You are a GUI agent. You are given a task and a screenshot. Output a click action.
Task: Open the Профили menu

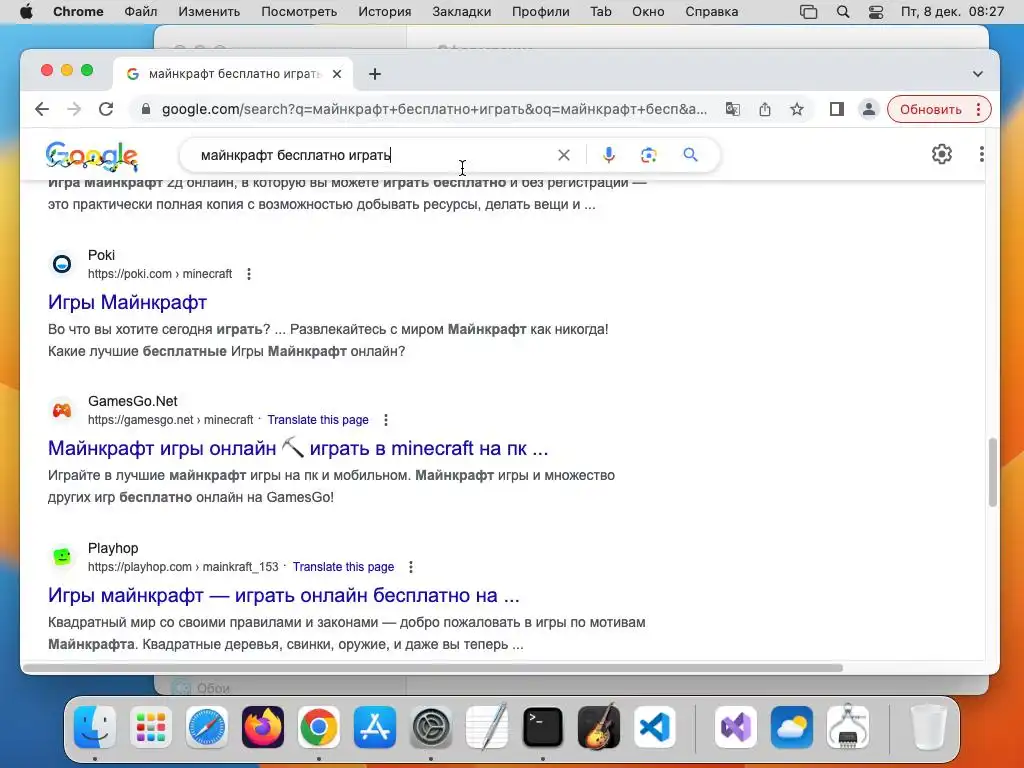(540, 12)
